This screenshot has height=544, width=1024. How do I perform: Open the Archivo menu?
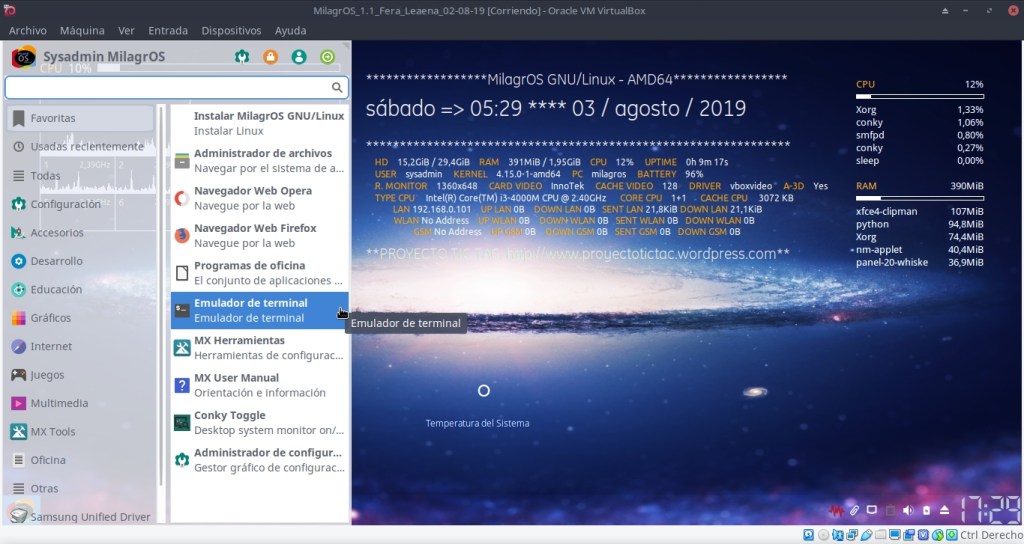pos(27,31)
